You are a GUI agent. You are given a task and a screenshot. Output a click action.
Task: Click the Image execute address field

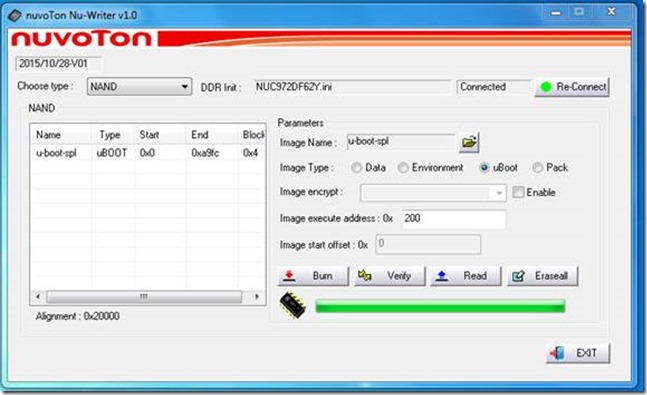click(x=454, y=219)
